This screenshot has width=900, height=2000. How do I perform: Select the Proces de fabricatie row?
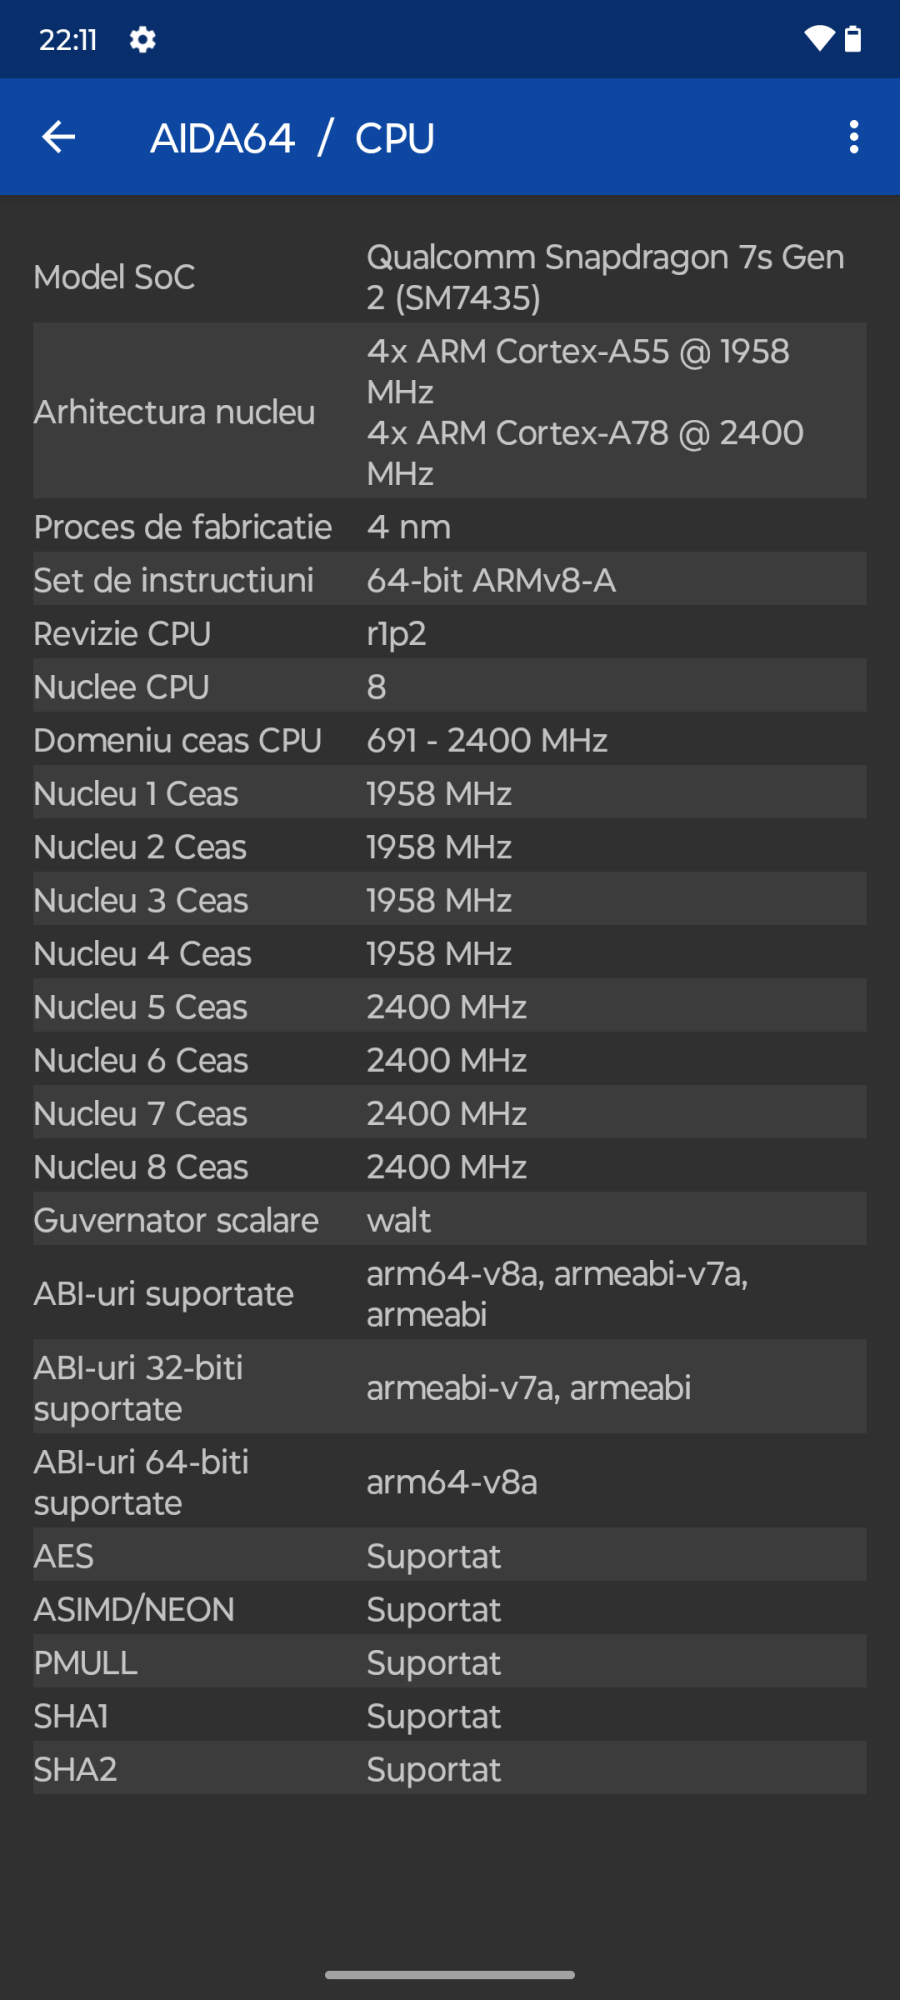[x=449, y=527]
